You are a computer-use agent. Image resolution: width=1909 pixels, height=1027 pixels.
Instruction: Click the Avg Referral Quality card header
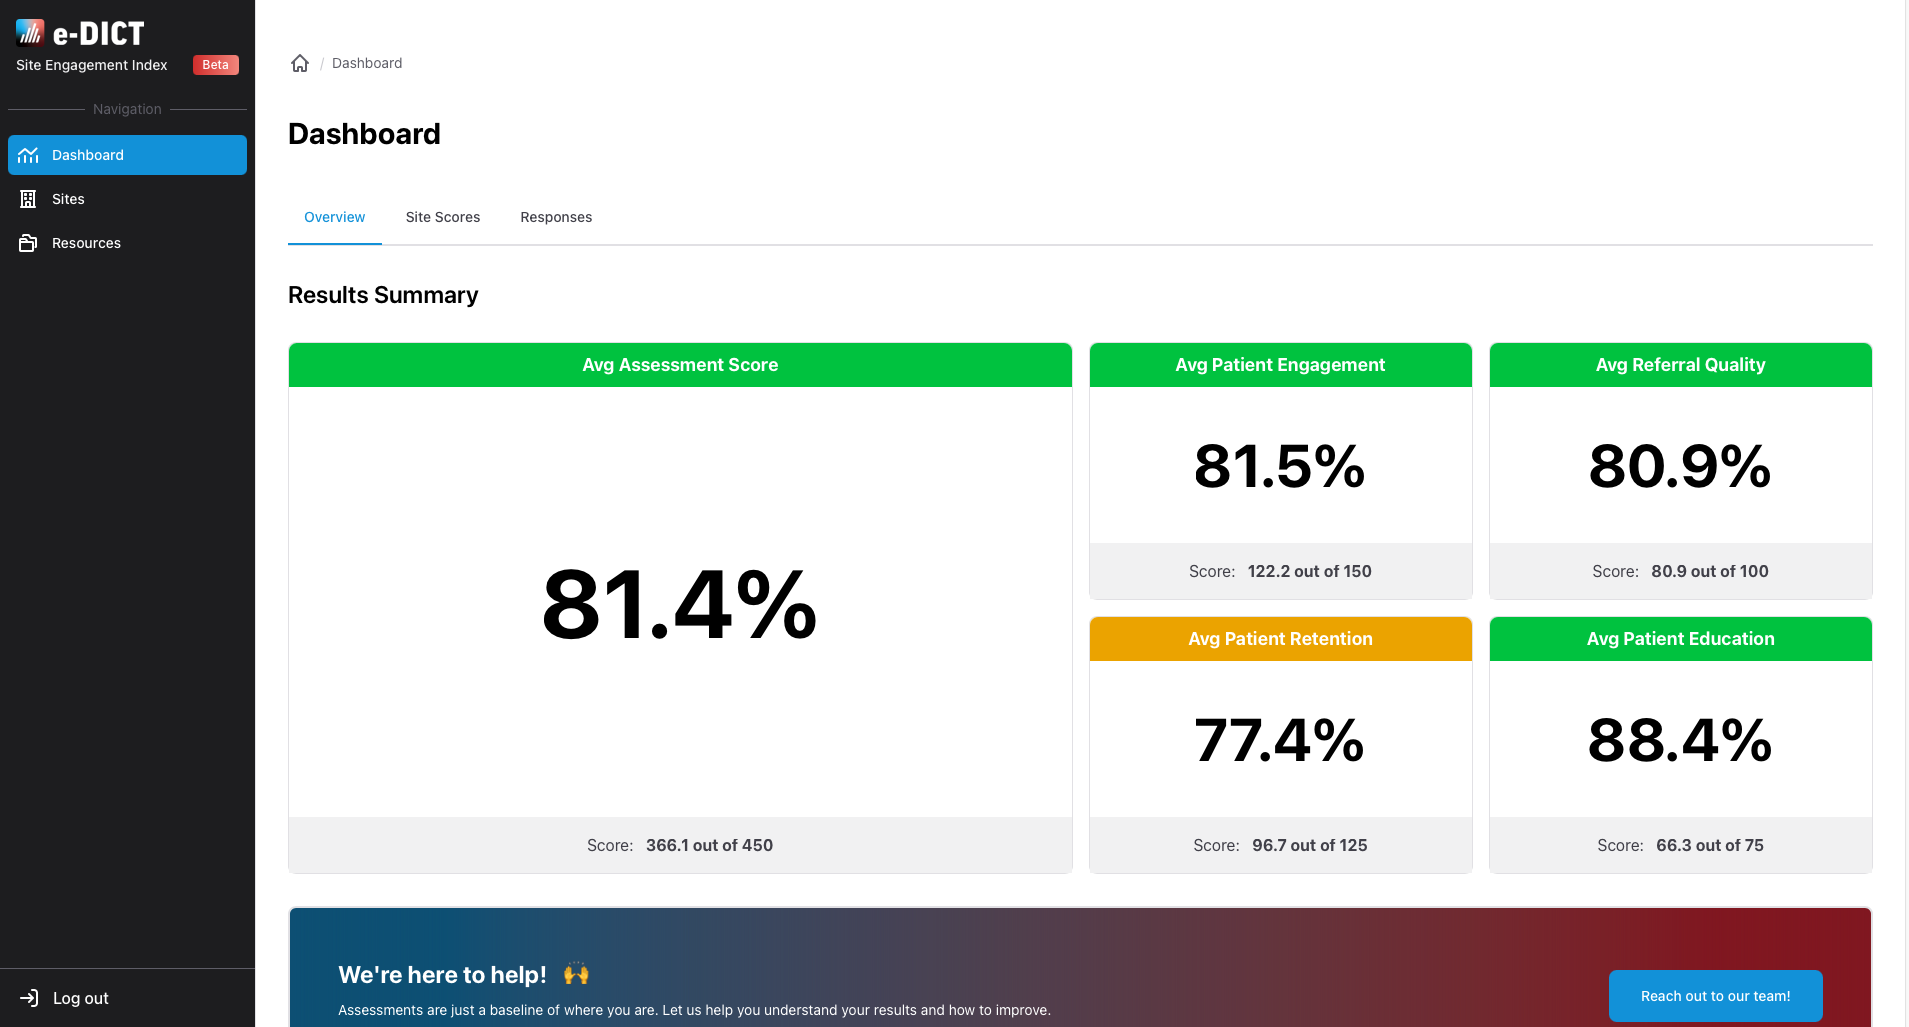click(1680, 365)
